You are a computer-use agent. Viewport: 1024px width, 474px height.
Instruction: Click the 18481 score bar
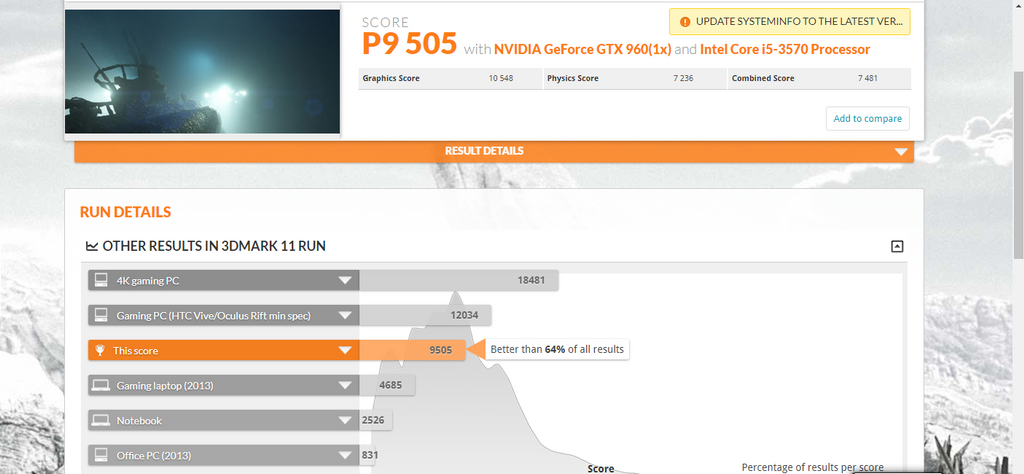pyautogui.click(x=458, y=281)
